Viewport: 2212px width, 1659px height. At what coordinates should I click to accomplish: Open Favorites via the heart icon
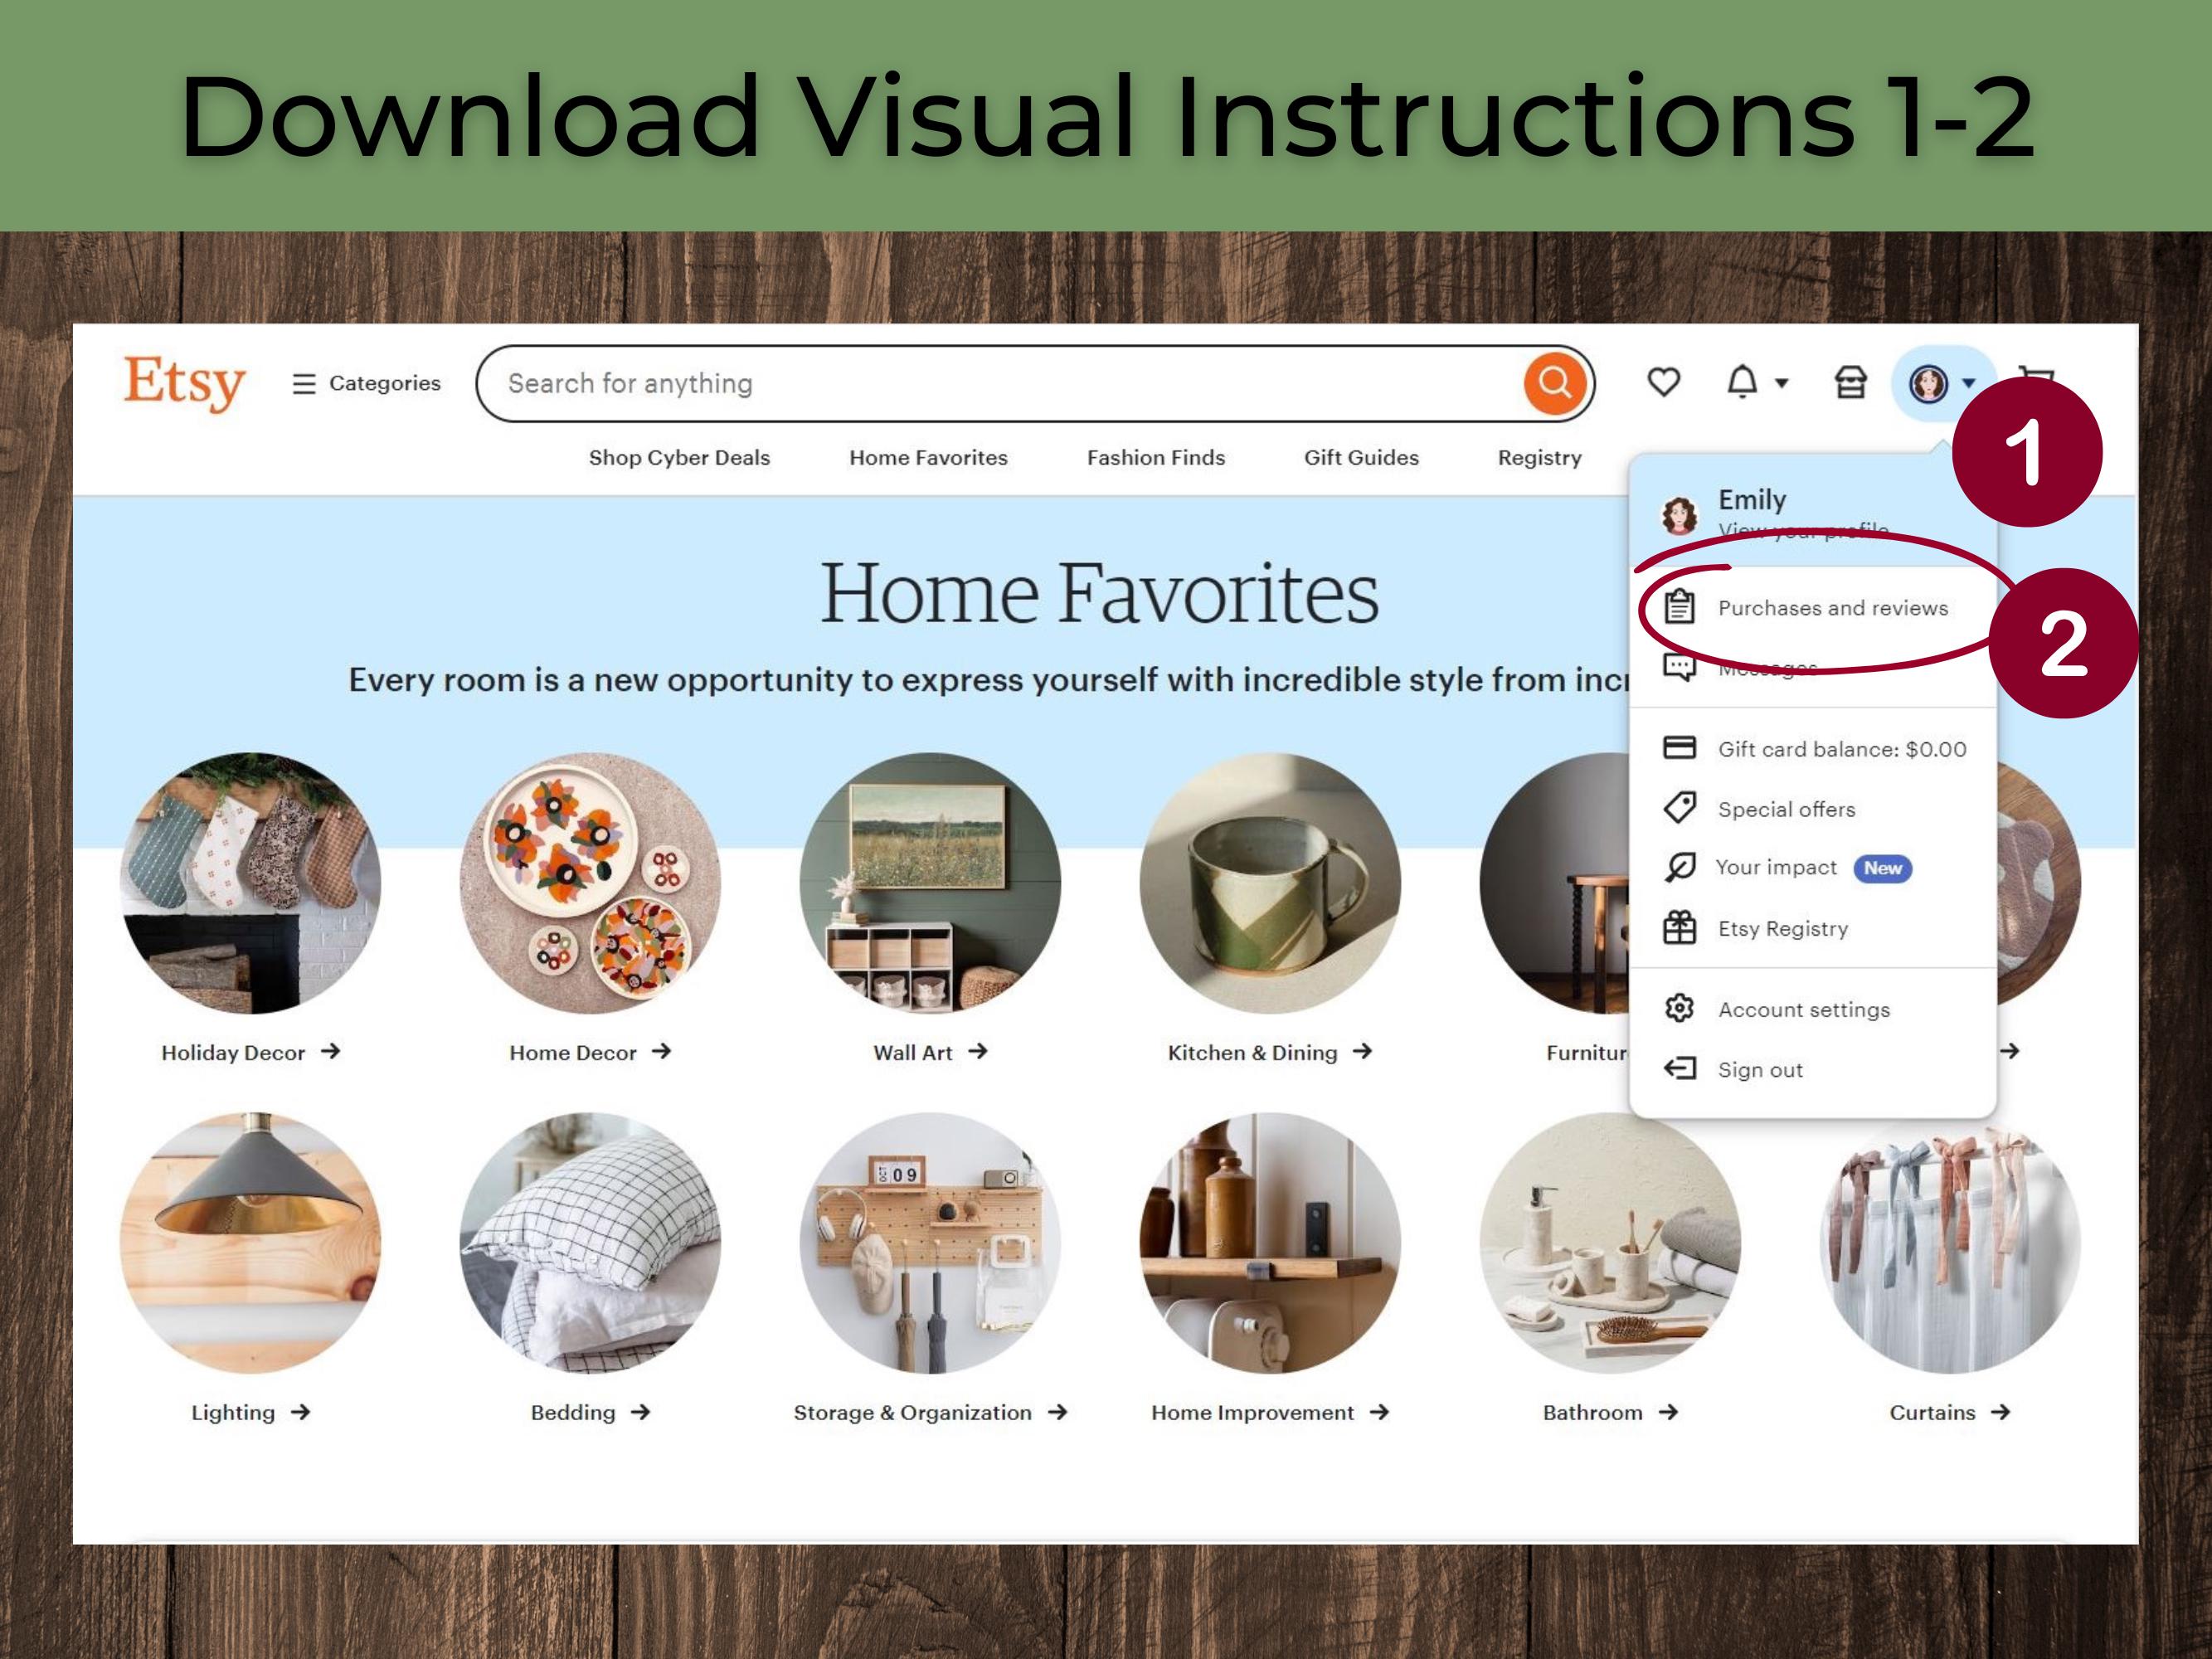[1664, 382]
